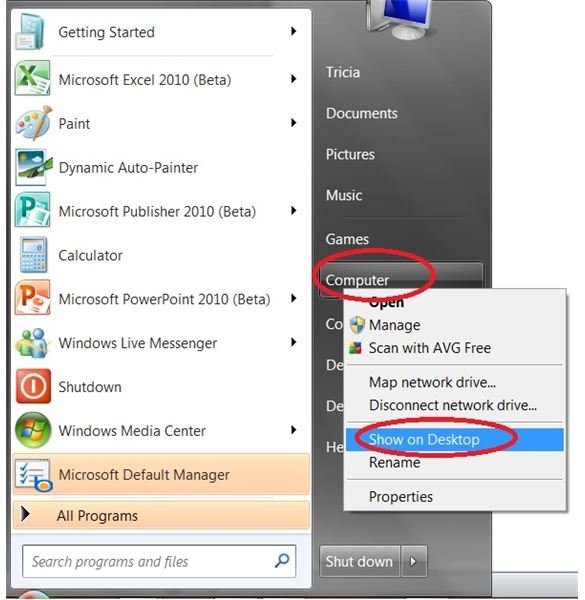The height and width of the screenshot is (600, 585).
Task: Click the Publisher 2010 icon
Action: (x=32, y=210)
